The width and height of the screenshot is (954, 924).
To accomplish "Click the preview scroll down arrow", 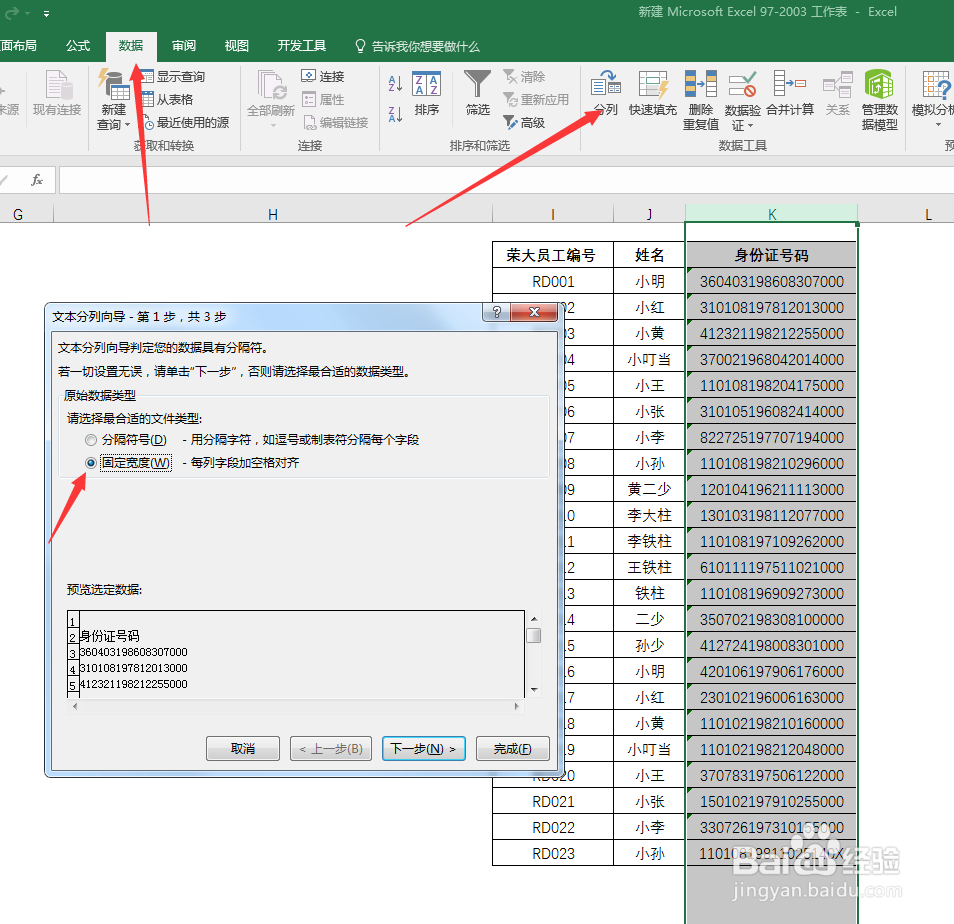I will [534, 690].
